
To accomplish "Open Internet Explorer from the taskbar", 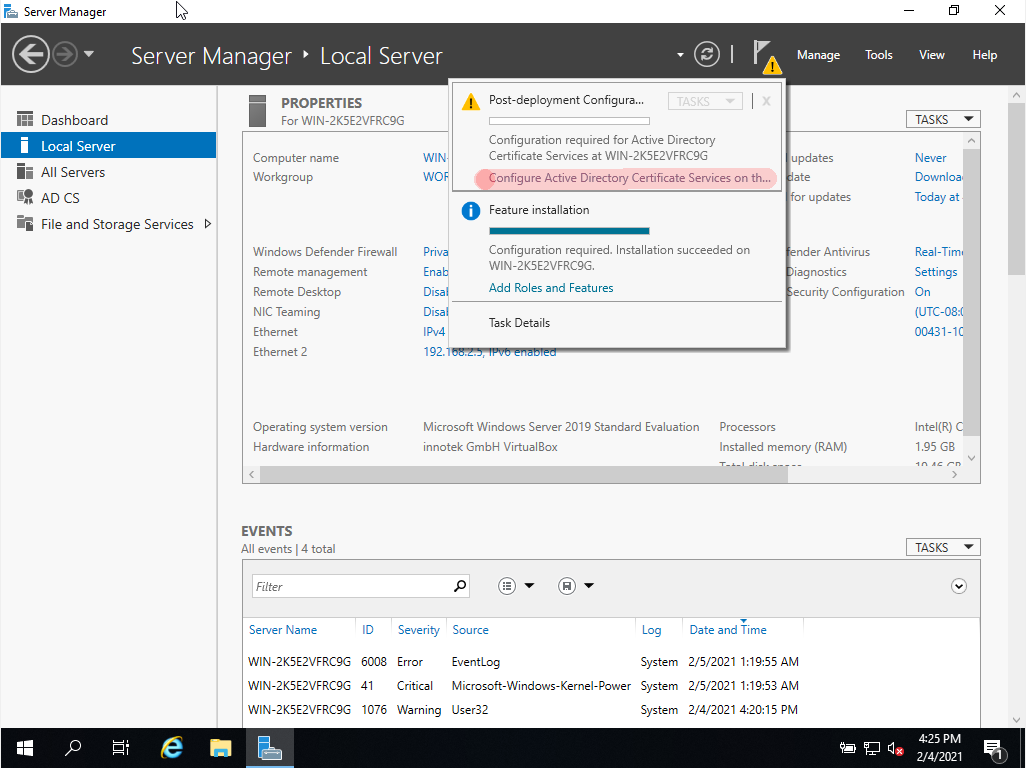I will pyautogui.click(x=172, y=747).
